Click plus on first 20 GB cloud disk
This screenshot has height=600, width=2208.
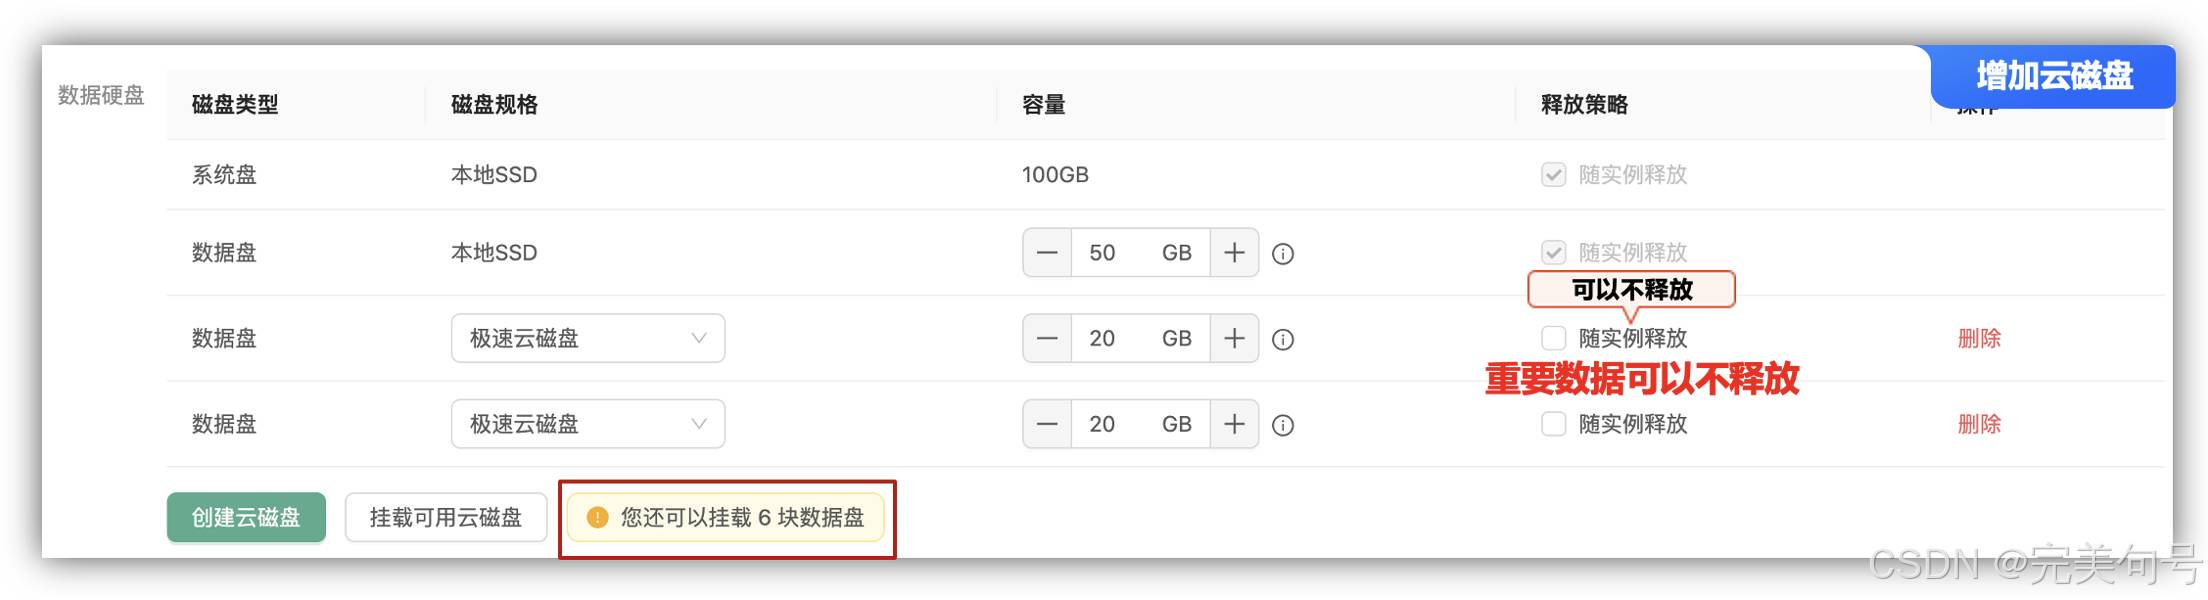pyautogui.click(x=1234, y=339)
